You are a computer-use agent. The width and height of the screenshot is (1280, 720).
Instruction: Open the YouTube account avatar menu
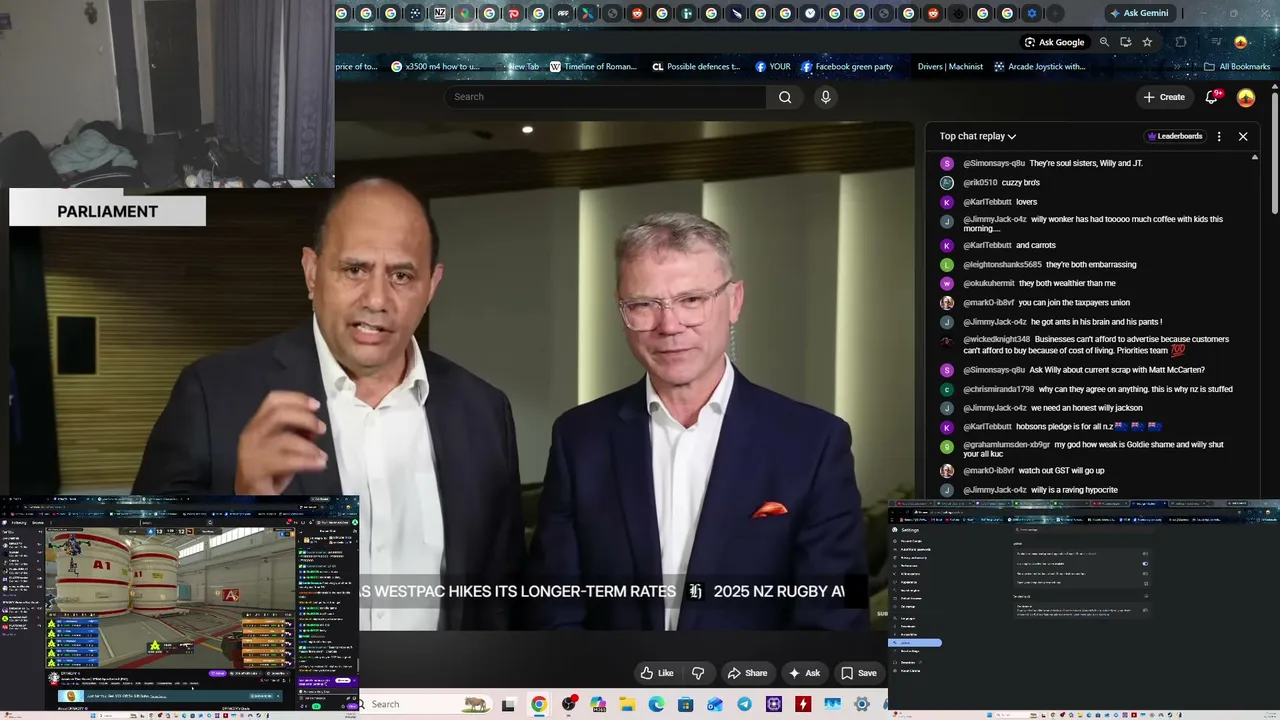(x=1246, y=97)
